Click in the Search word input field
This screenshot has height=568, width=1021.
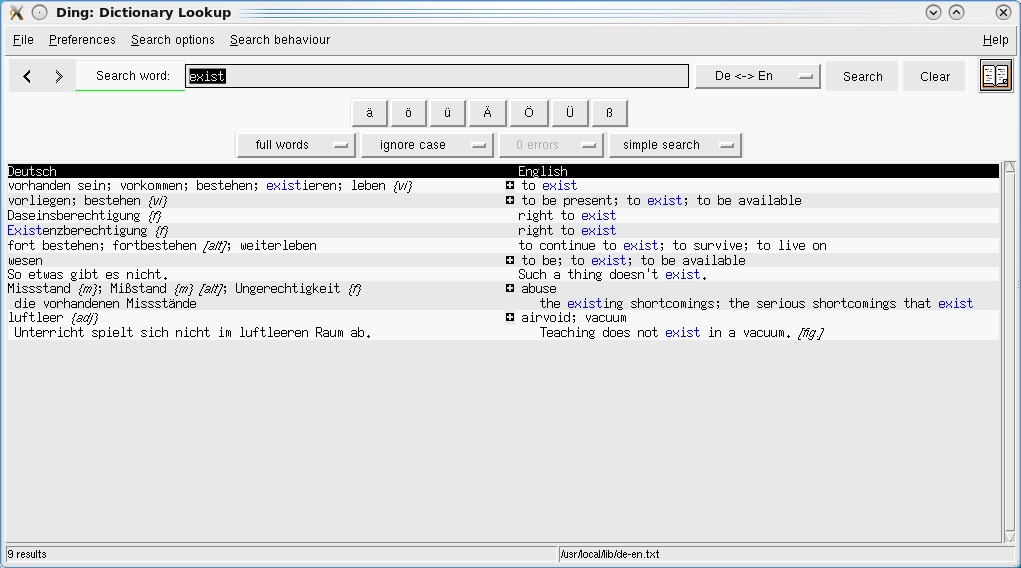(437, 77)
